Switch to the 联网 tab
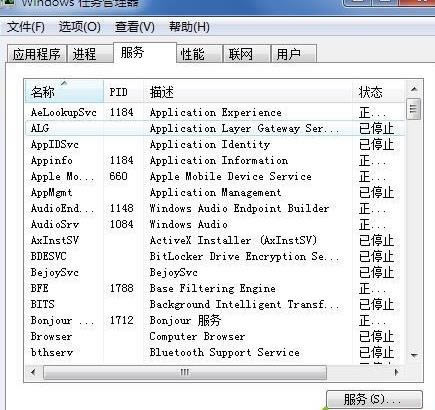The image size is (435, 410). [x=246, y=54]
